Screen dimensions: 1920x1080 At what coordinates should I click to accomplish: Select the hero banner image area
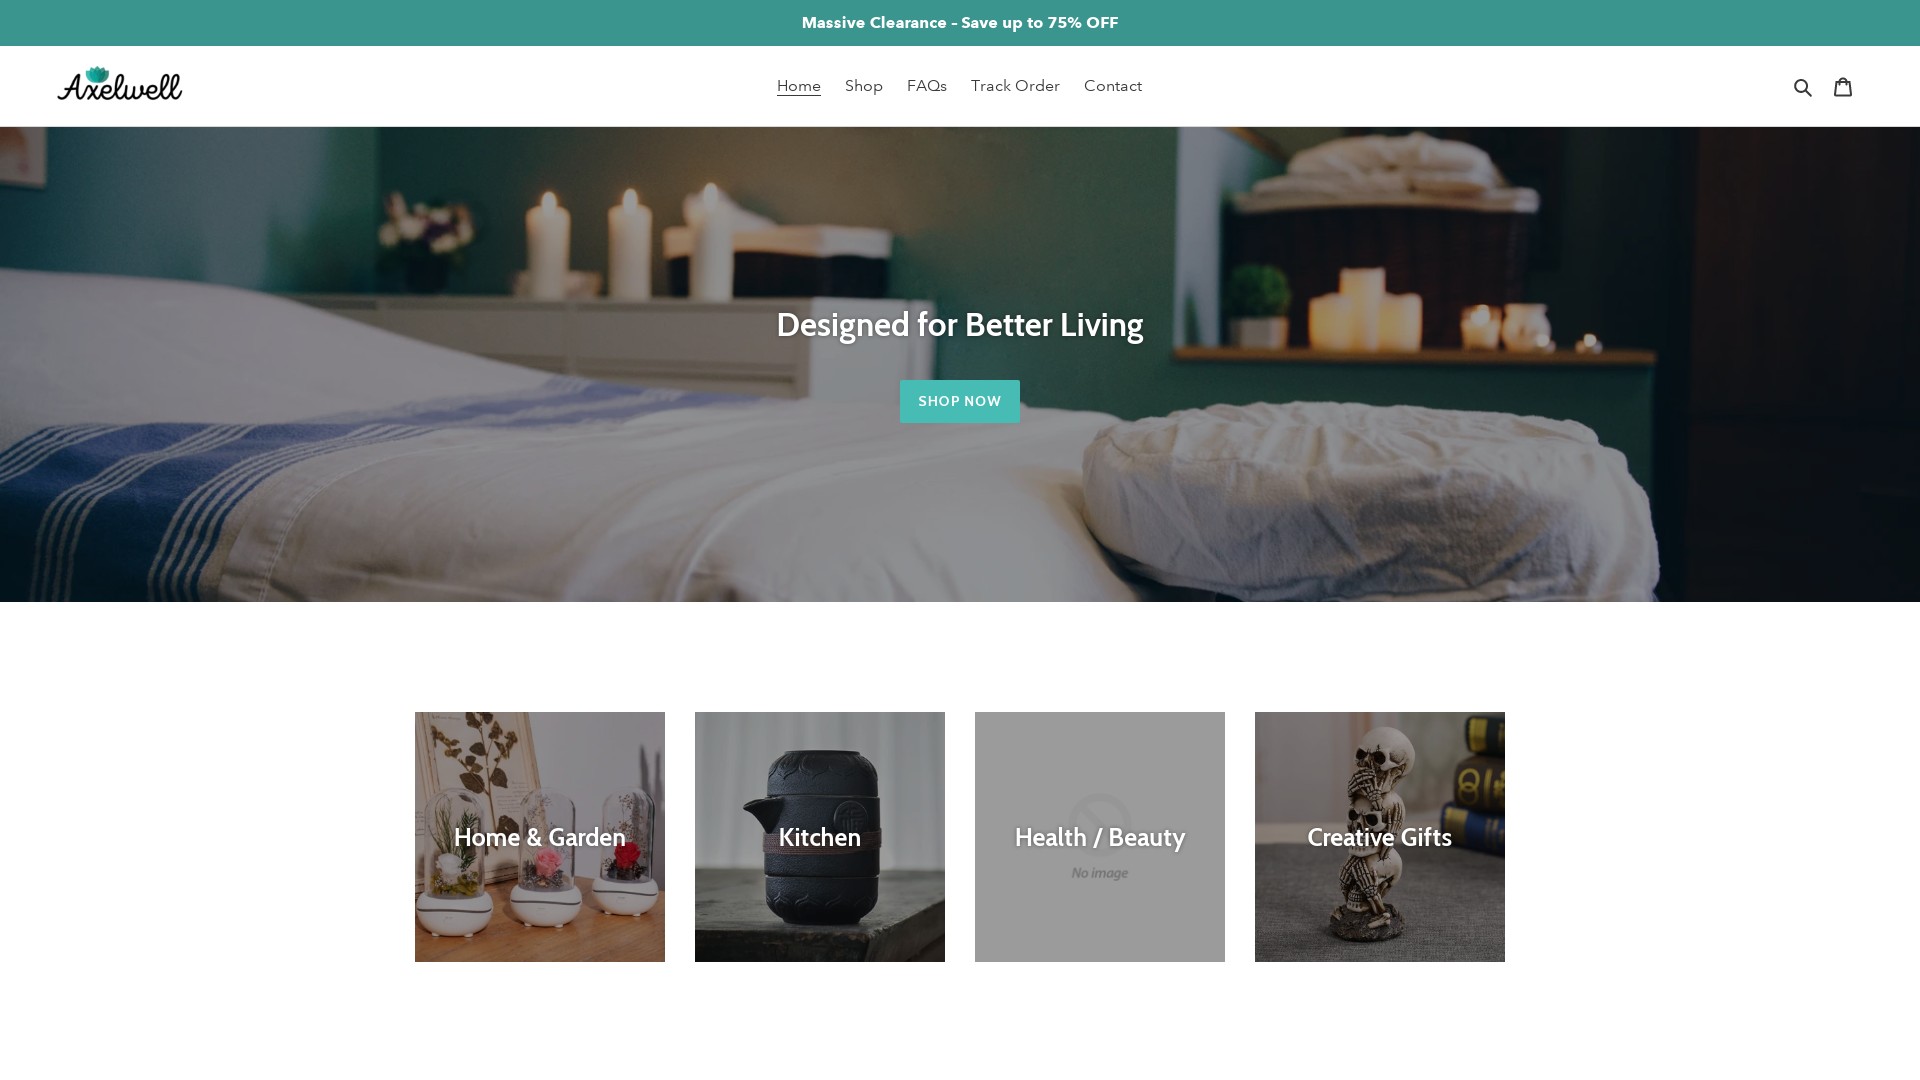pyautogui.click(x=960, y=364)
